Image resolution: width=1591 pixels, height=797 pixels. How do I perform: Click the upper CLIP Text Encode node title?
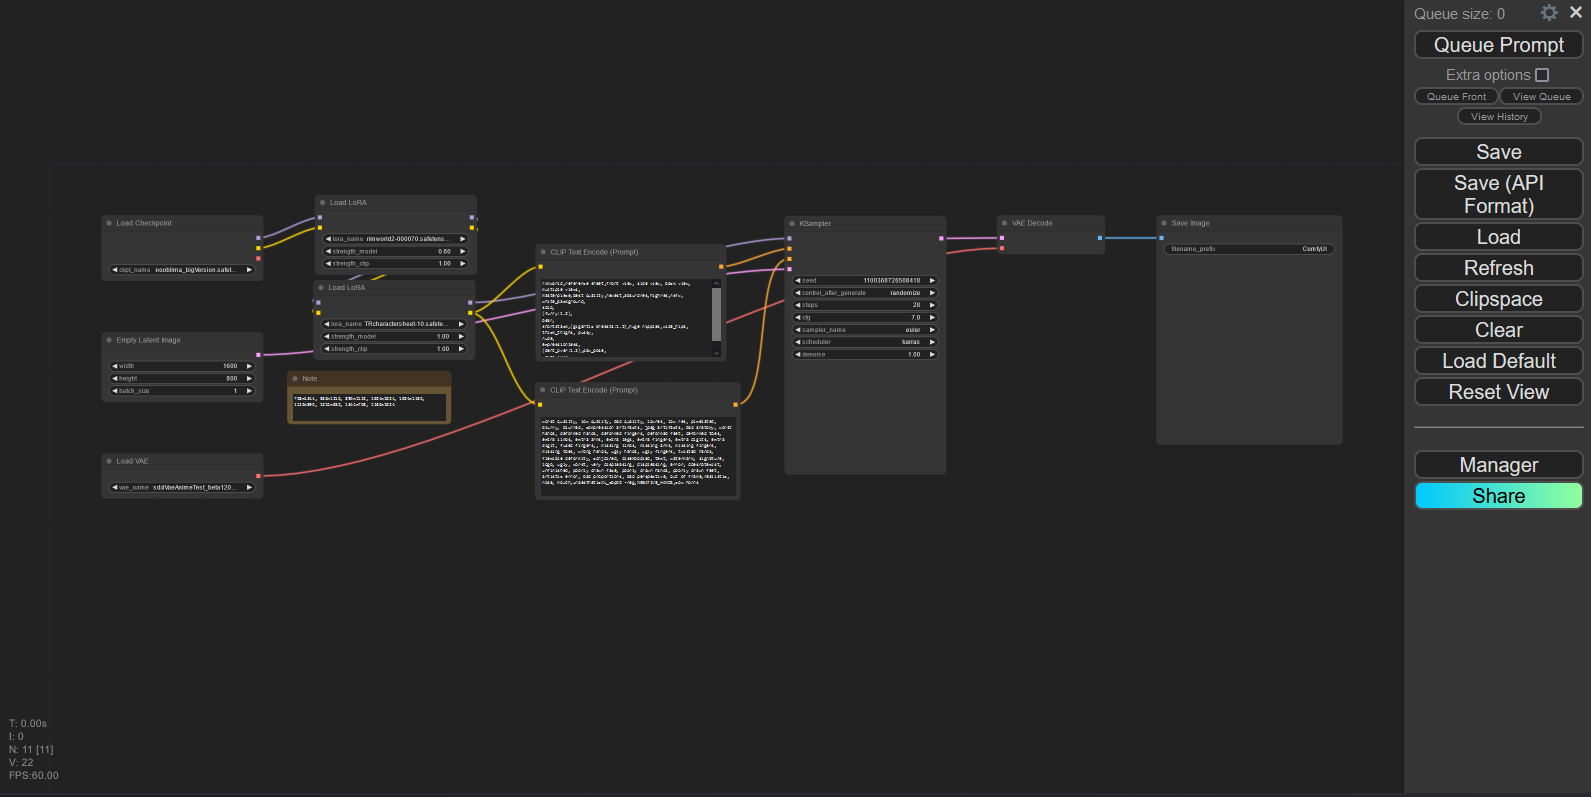tap(594, 252)
